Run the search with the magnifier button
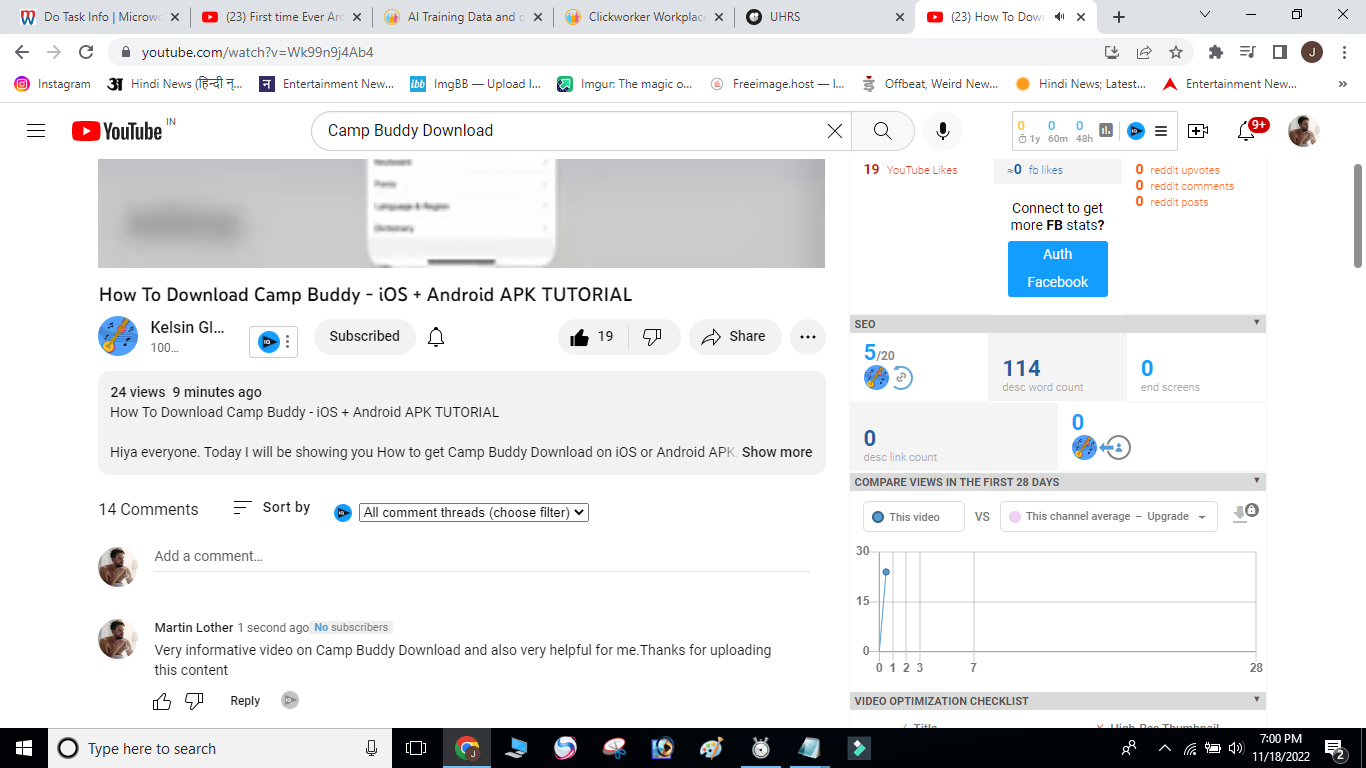The height and width of the screenshot is (768, 1366). (882, 131)
